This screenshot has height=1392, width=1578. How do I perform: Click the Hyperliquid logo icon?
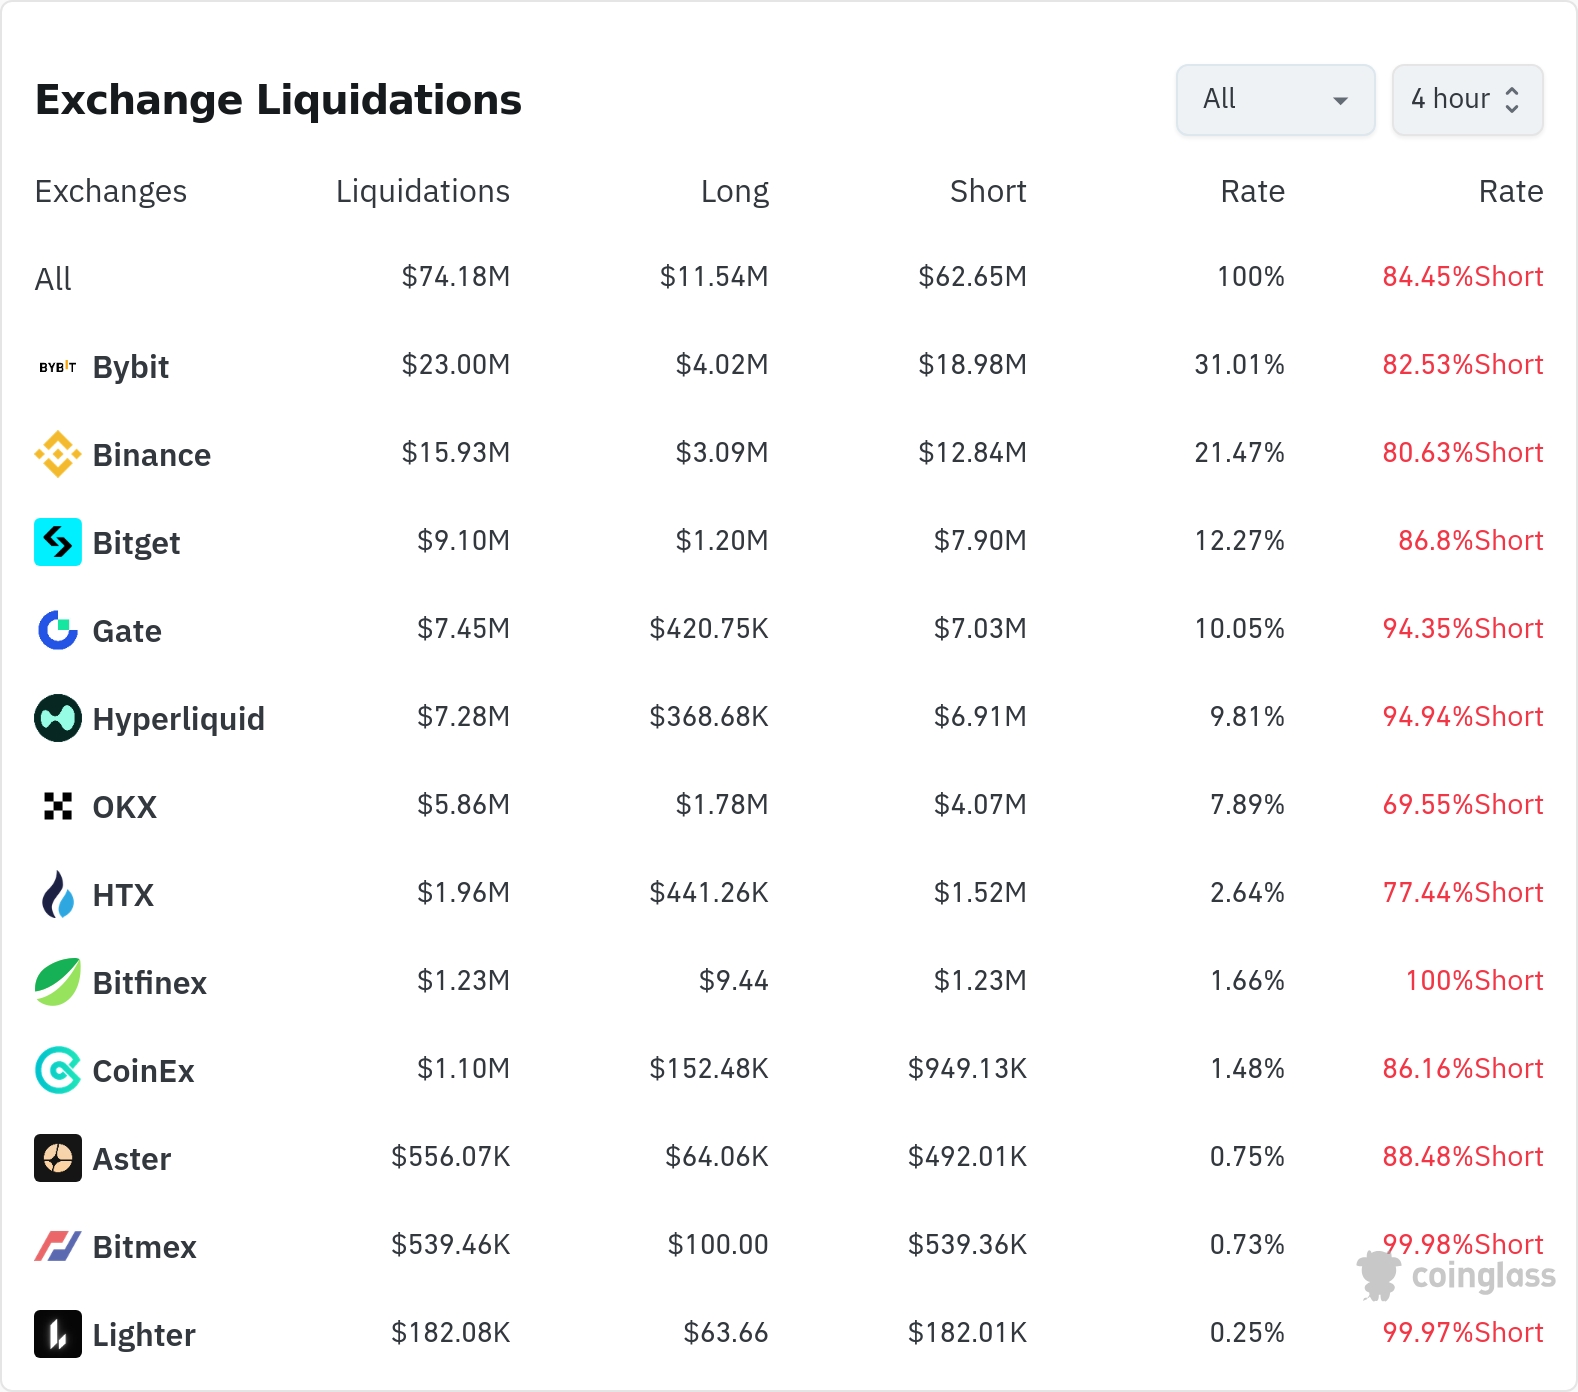click(58, 718)
